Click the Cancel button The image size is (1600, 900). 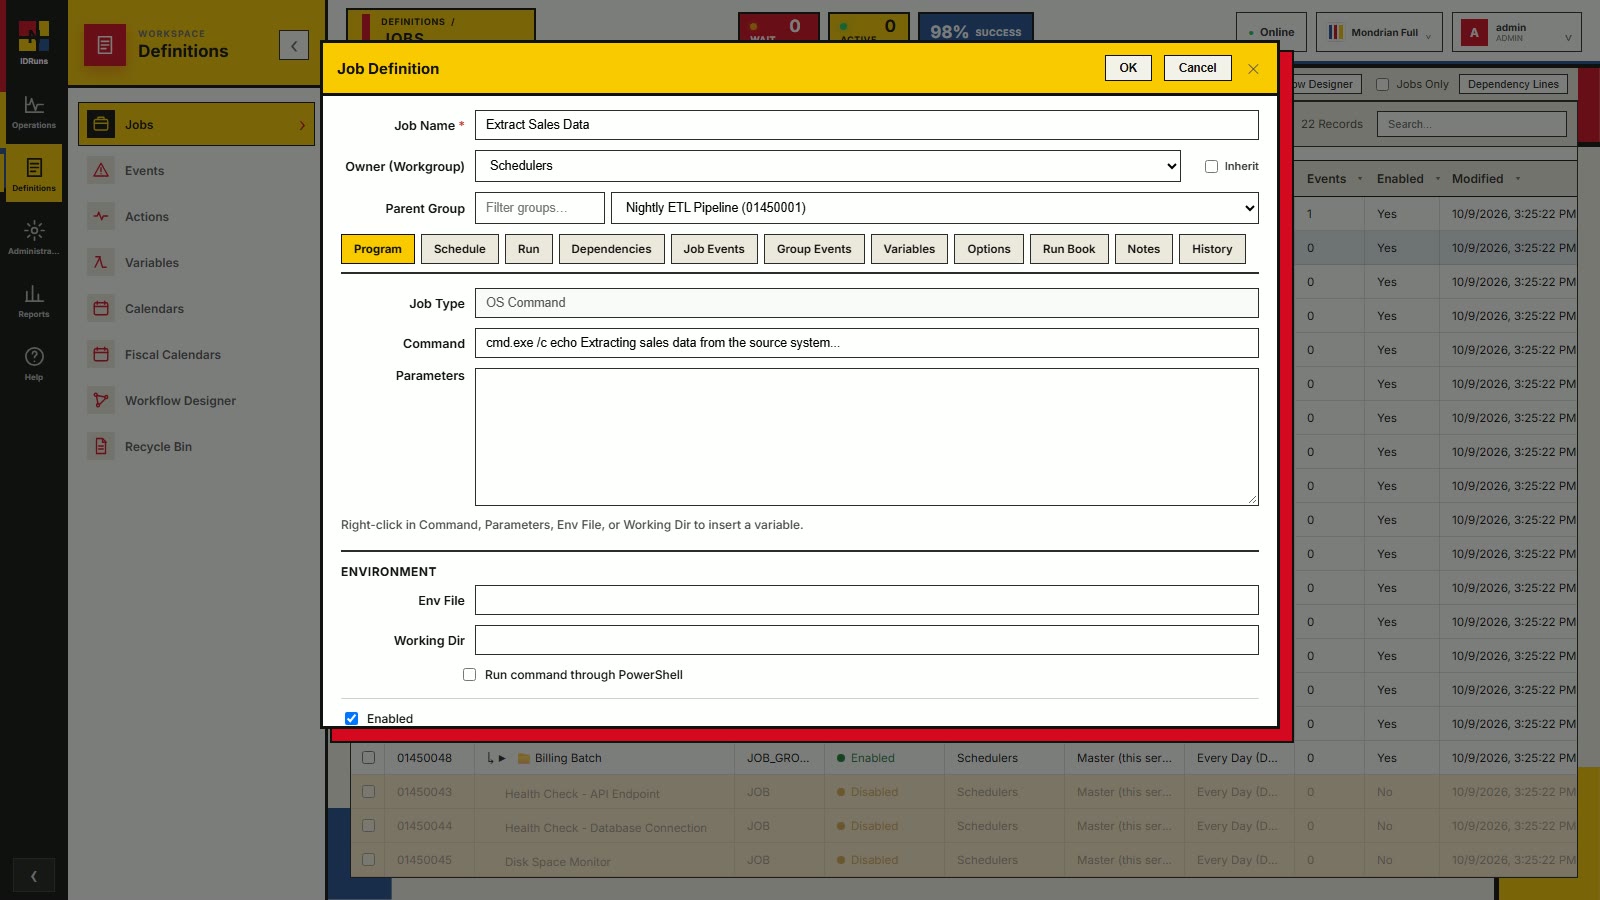point(1197,68)
